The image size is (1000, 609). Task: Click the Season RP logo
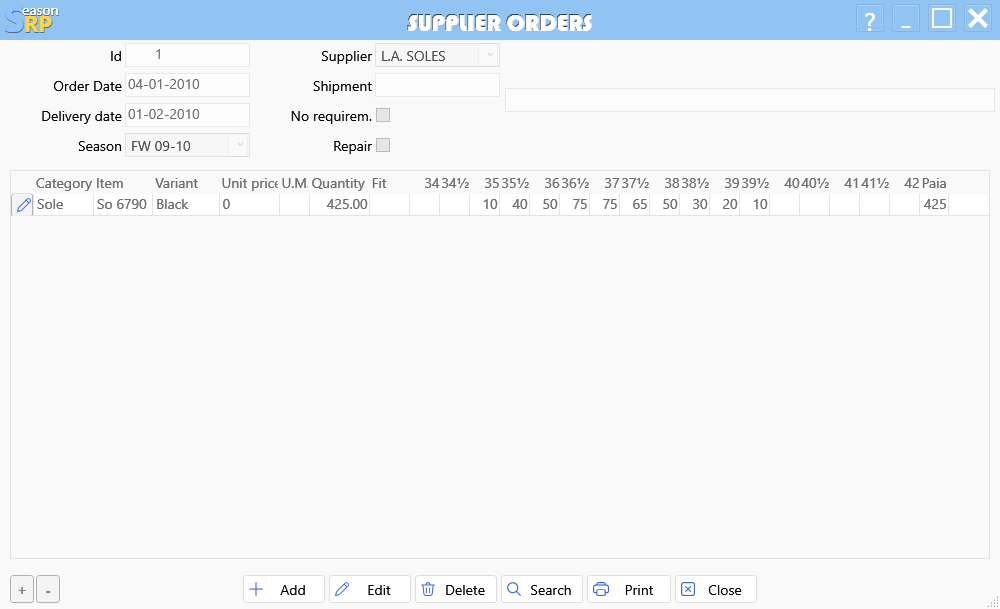point(31,20)
